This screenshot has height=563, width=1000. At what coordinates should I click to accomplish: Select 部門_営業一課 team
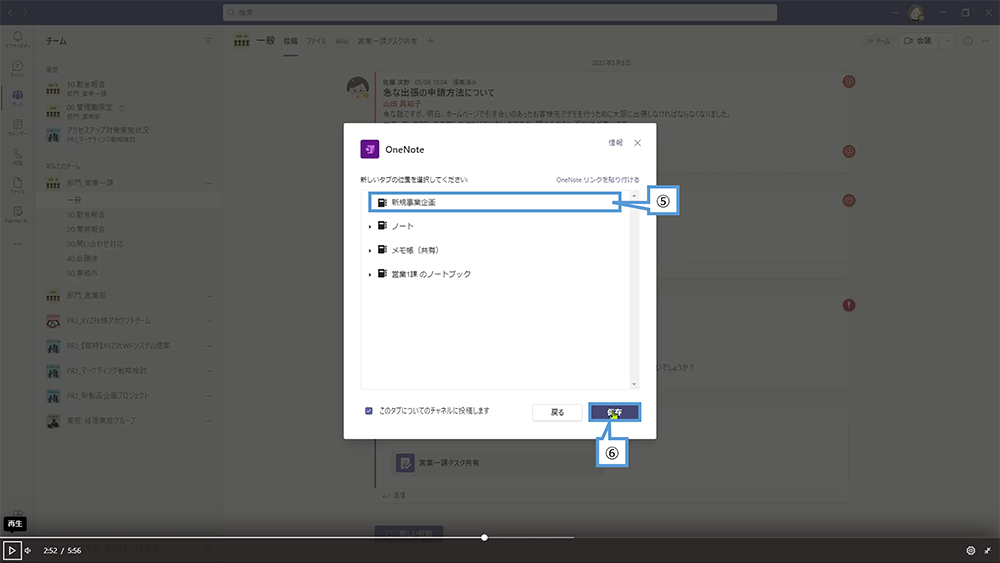click(x=90, y=183)
